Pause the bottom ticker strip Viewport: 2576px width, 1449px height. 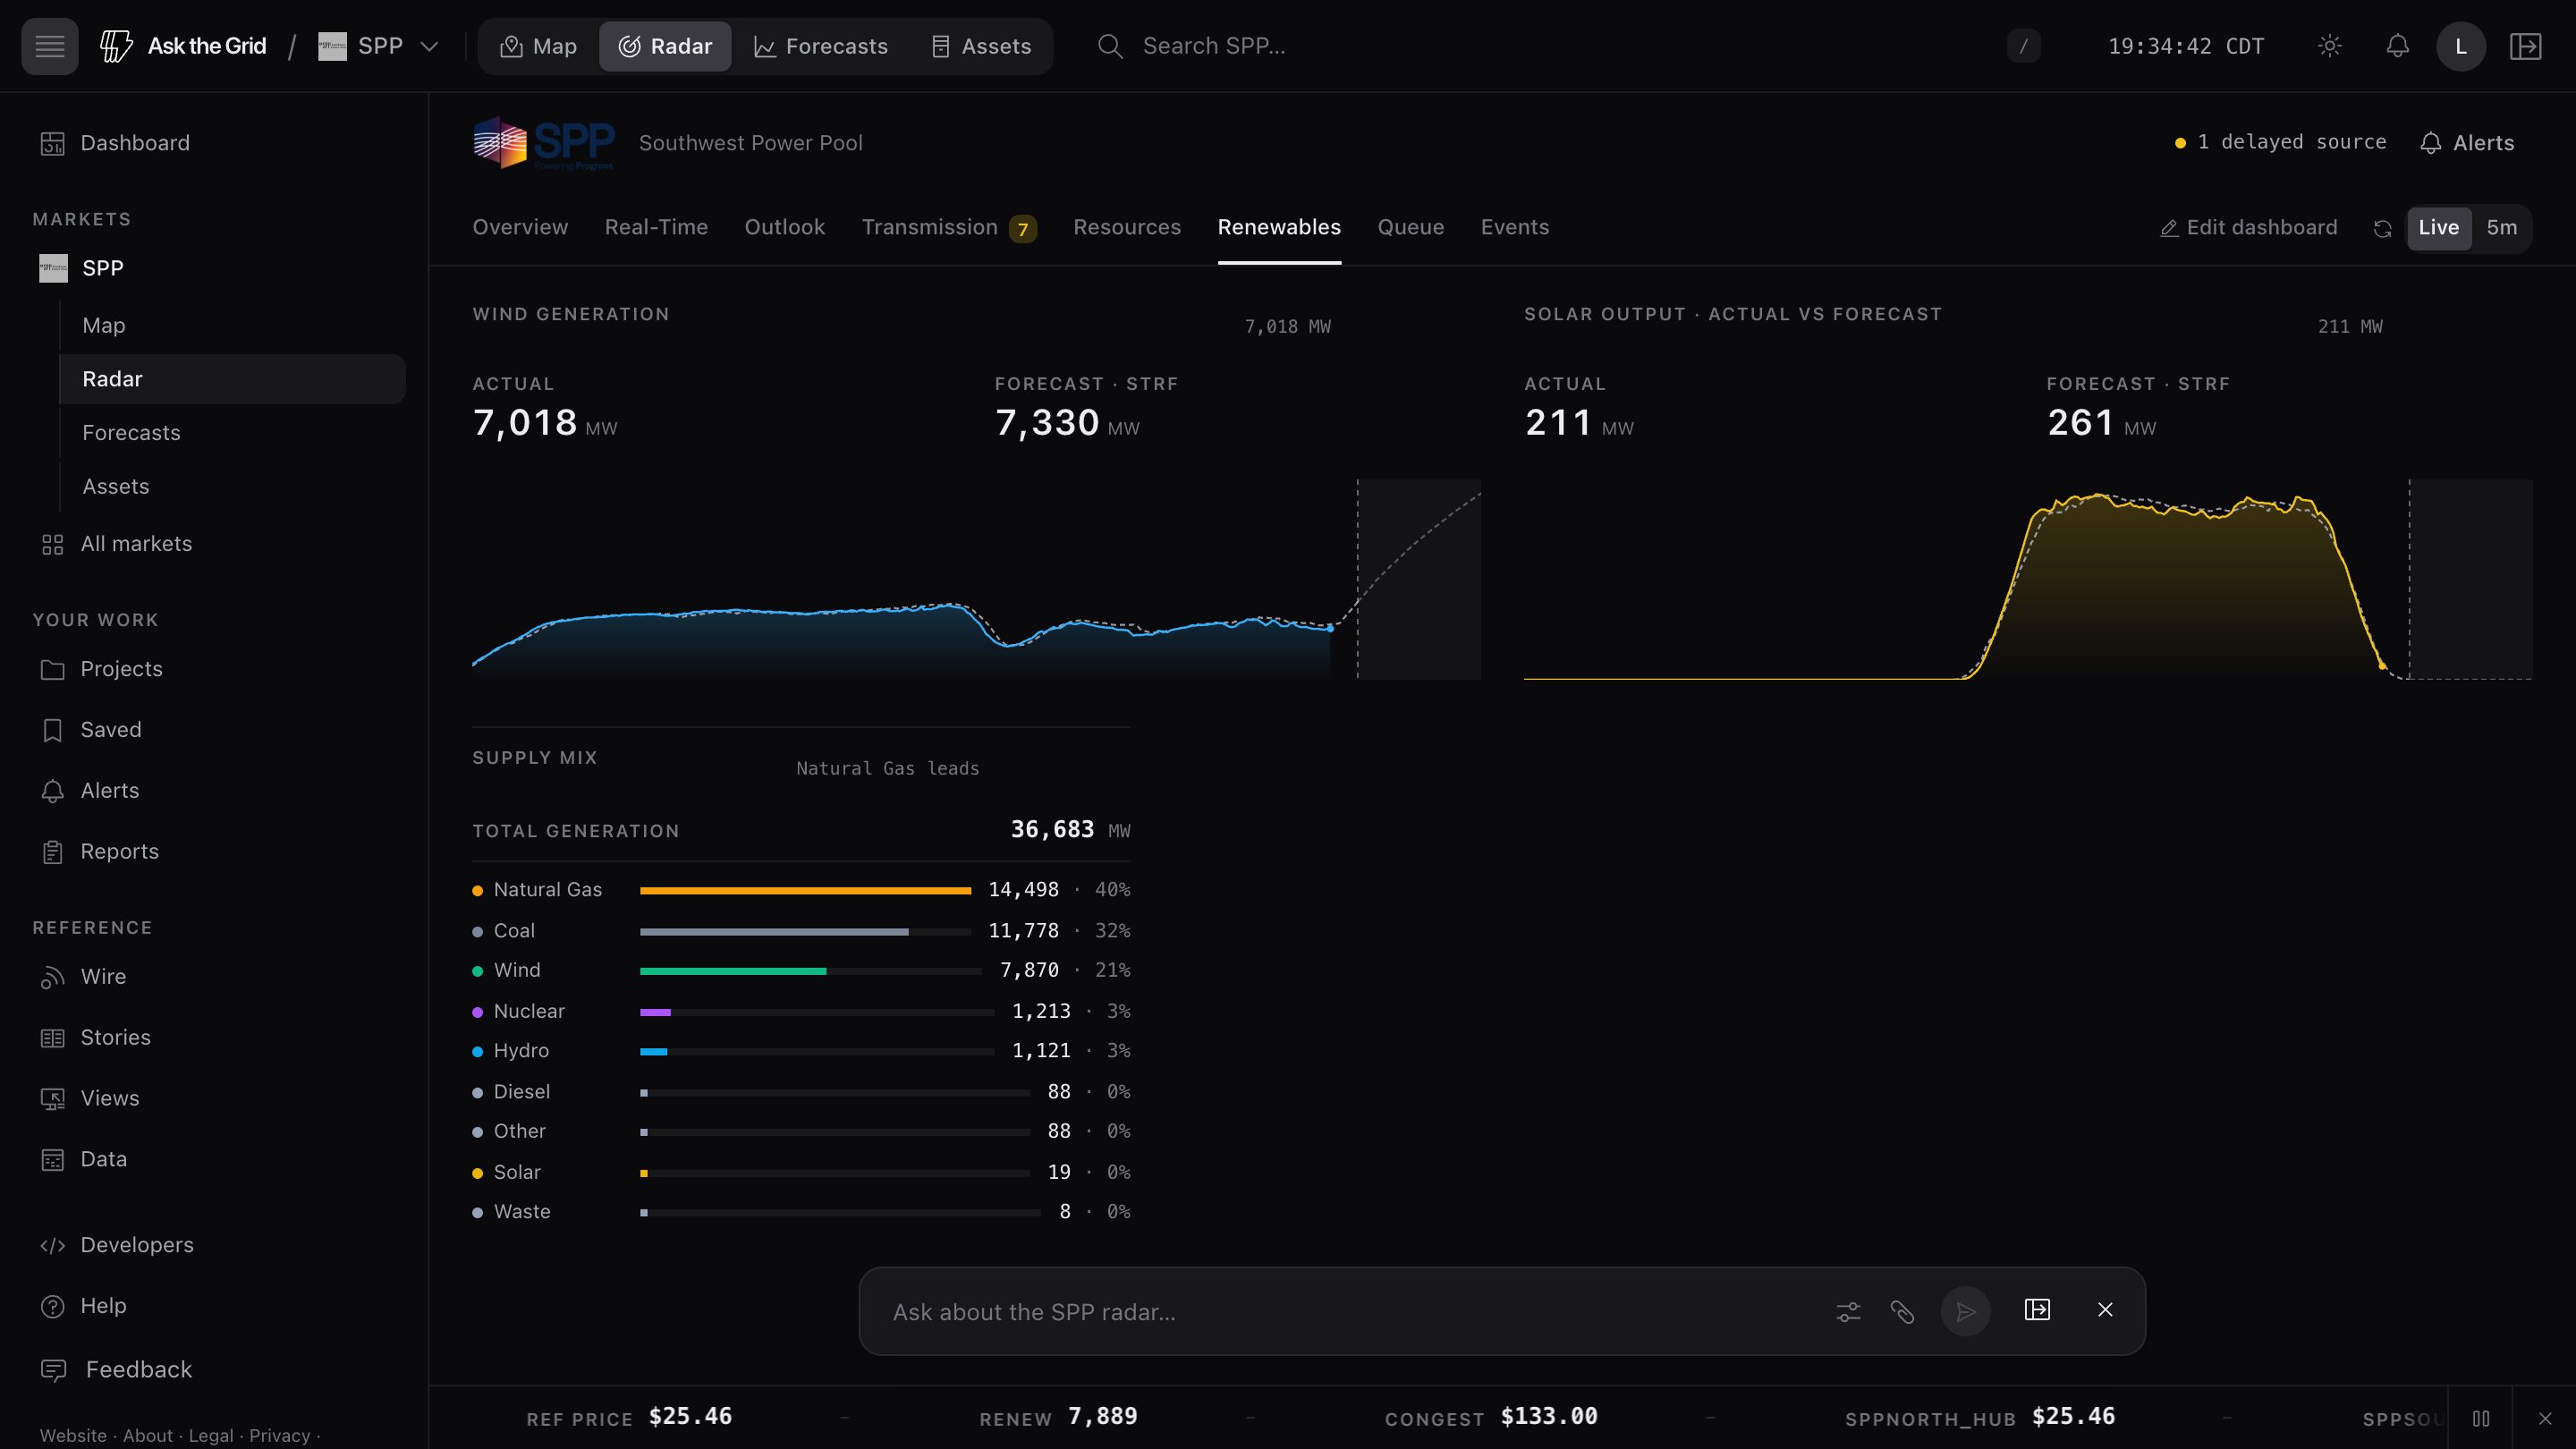(2481, 1418)
